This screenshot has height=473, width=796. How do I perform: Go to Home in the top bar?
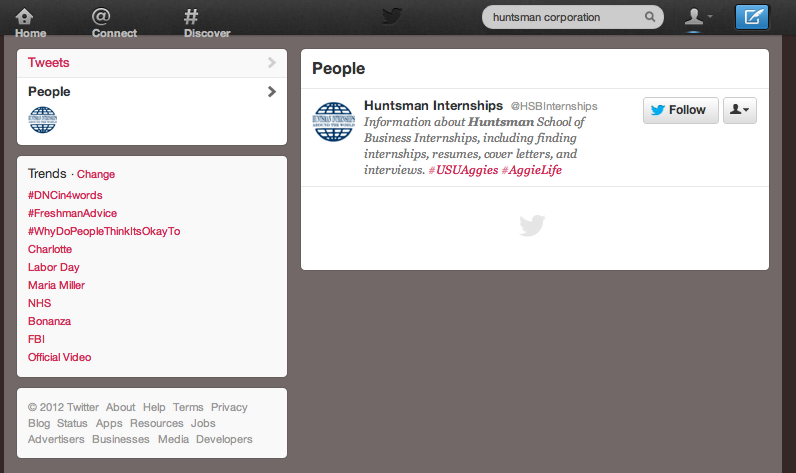(x=30, y=23)
